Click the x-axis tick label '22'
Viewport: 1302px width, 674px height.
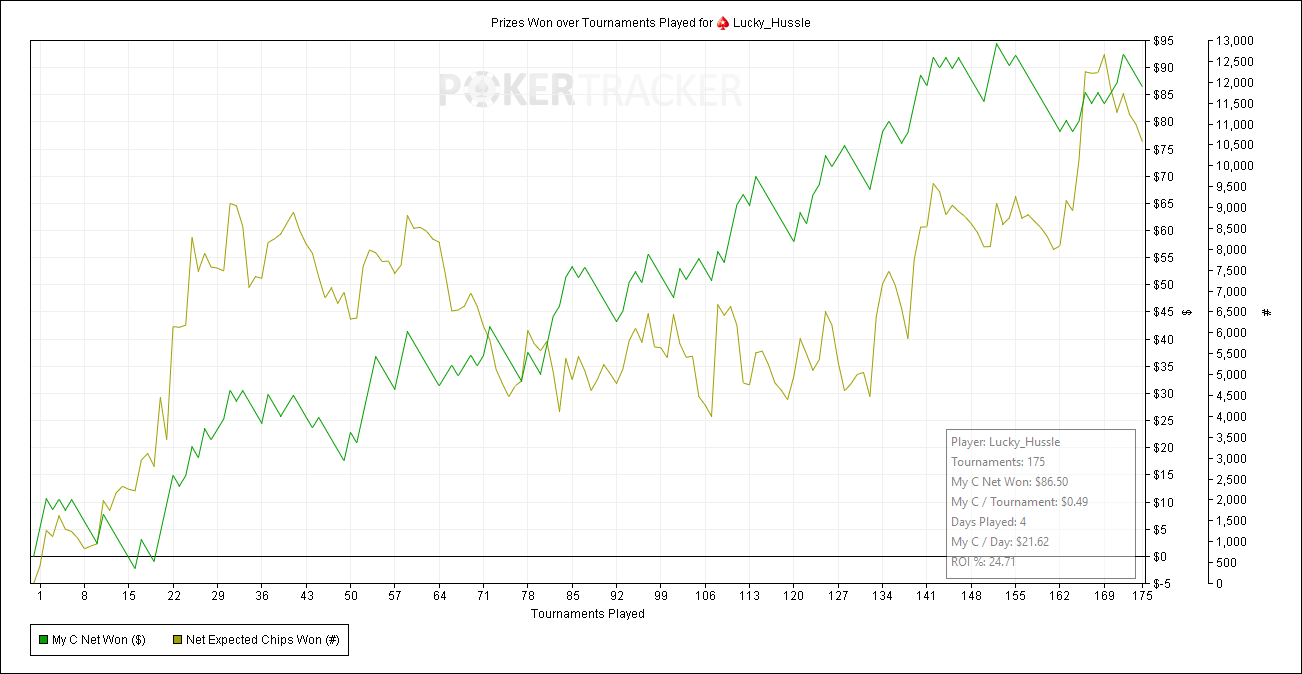(173, 596)
